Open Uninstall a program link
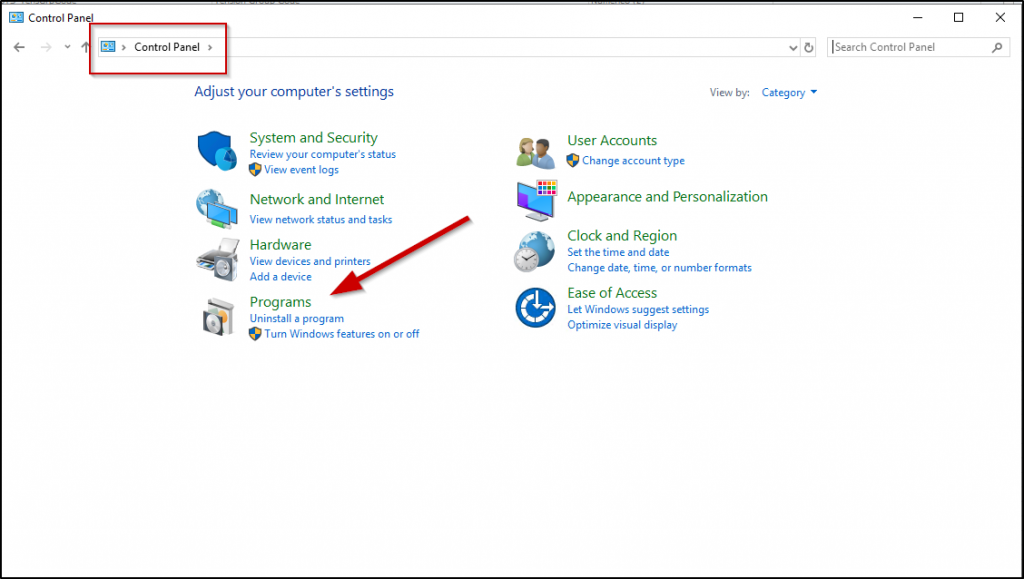Viewport: 1024px width, 579px height. 296,319
